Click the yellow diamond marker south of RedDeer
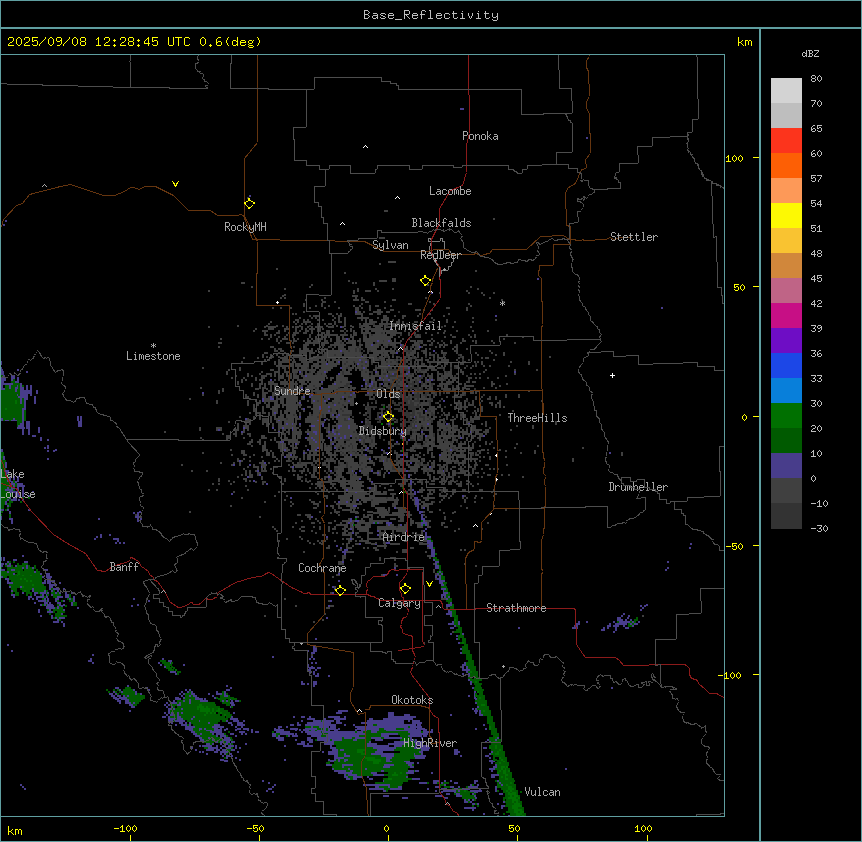 pyautogui.click(x=426, y=281)
